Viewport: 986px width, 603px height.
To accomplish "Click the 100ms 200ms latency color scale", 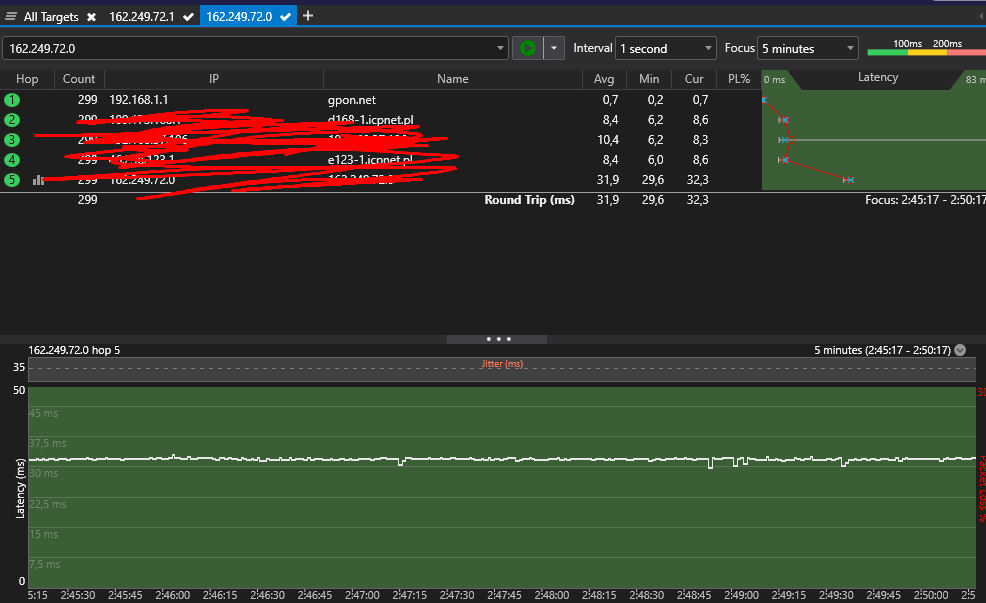I will 925,48.
